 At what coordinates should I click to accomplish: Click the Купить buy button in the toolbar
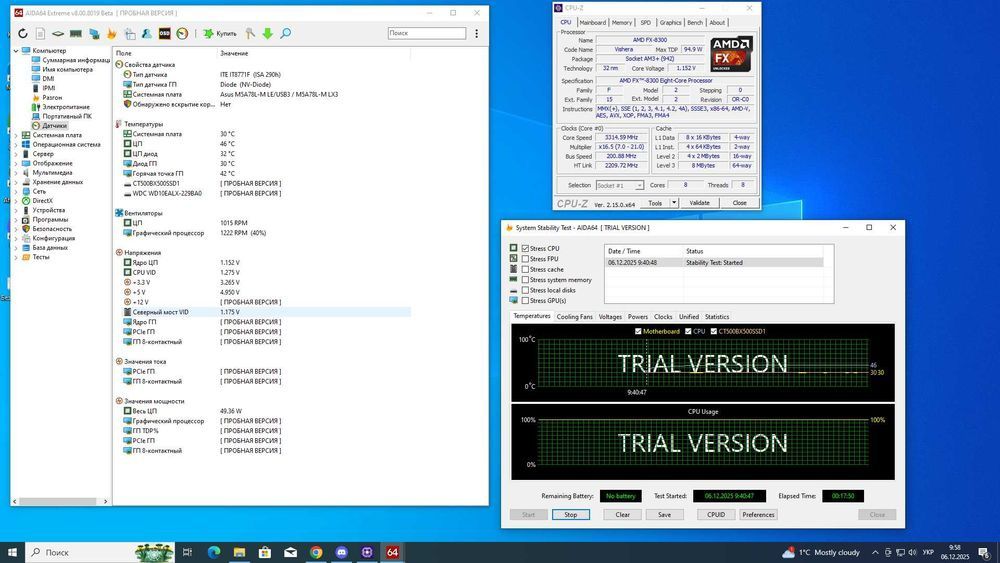[220, 34]
